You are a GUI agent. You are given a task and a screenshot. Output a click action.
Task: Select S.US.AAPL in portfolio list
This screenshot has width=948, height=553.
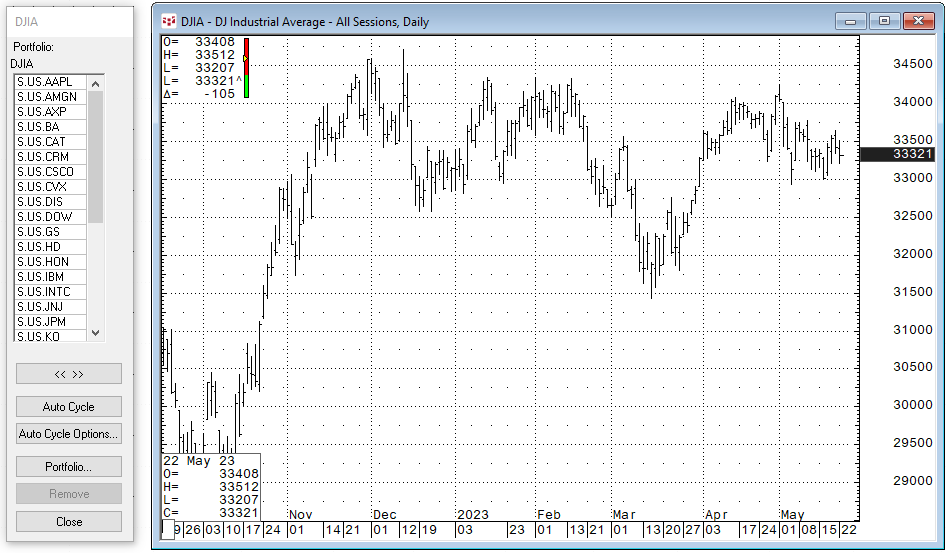pos(51,82)
